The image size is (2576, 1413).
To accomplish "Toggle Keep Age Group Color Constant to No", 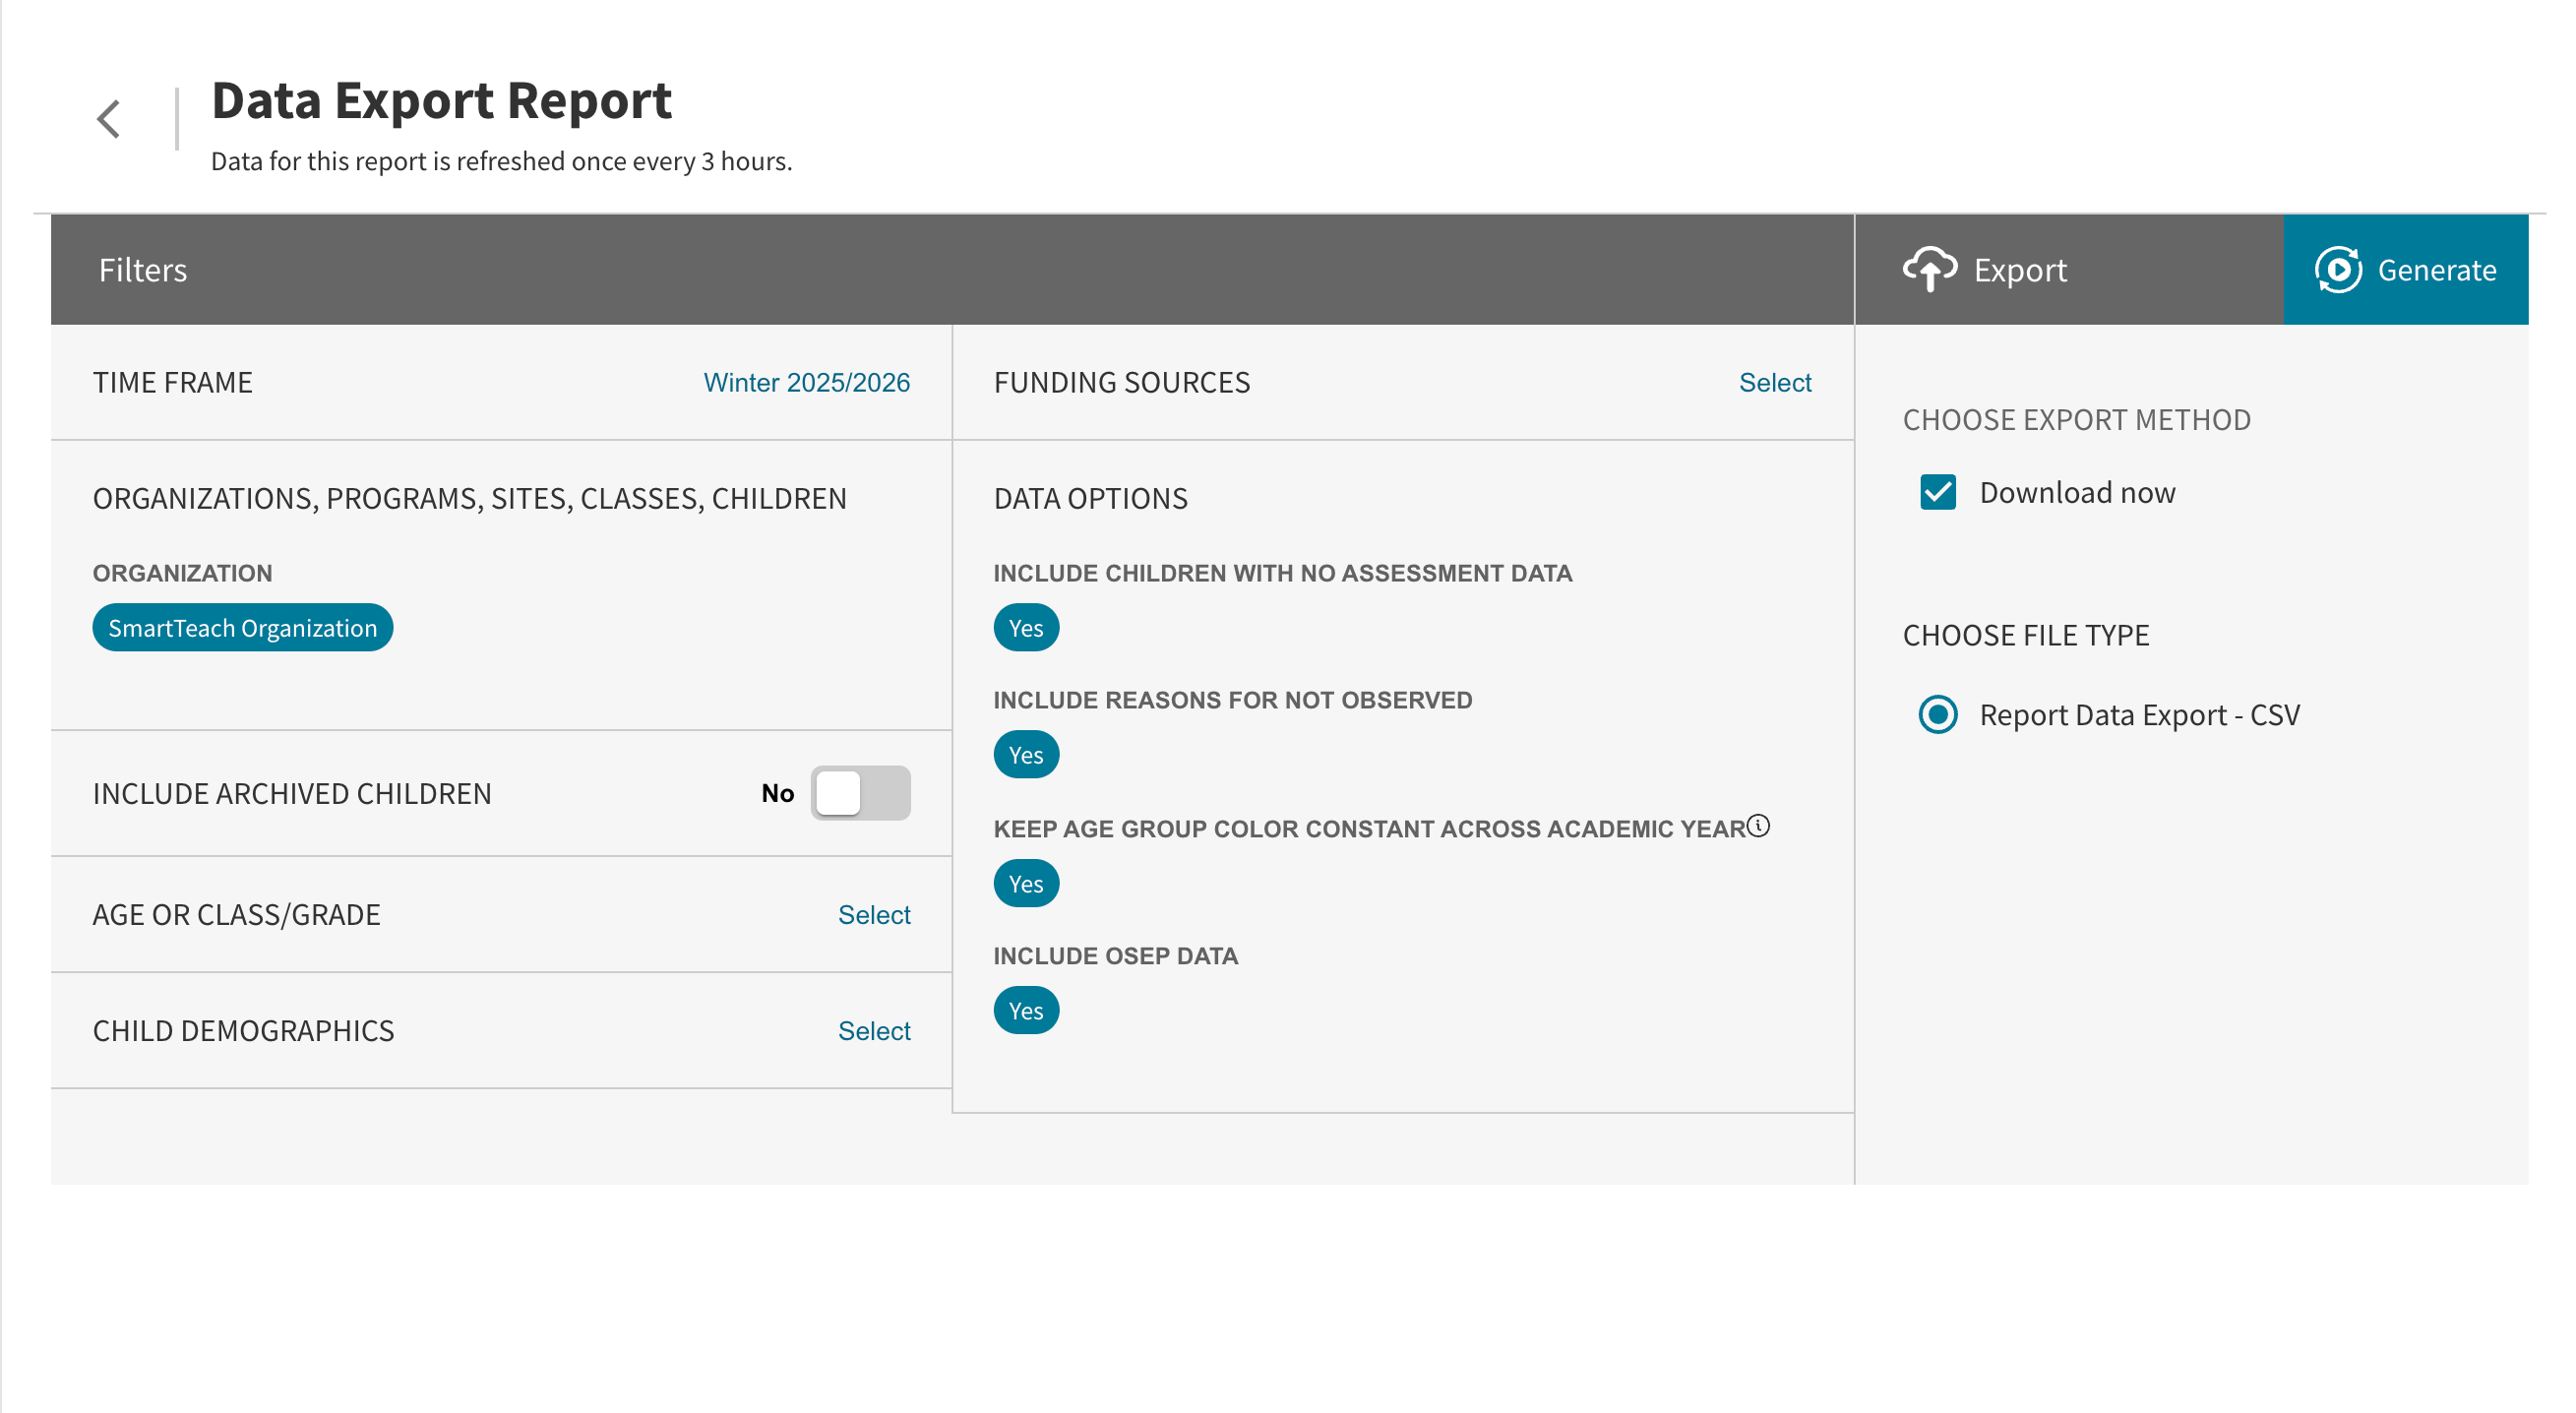I will (1026, 882).
